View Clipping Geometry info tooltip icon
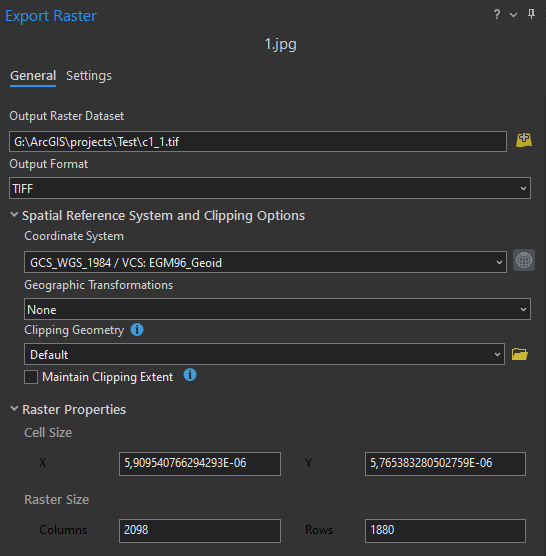The image size is (546, 556). [x=137, y=330]
